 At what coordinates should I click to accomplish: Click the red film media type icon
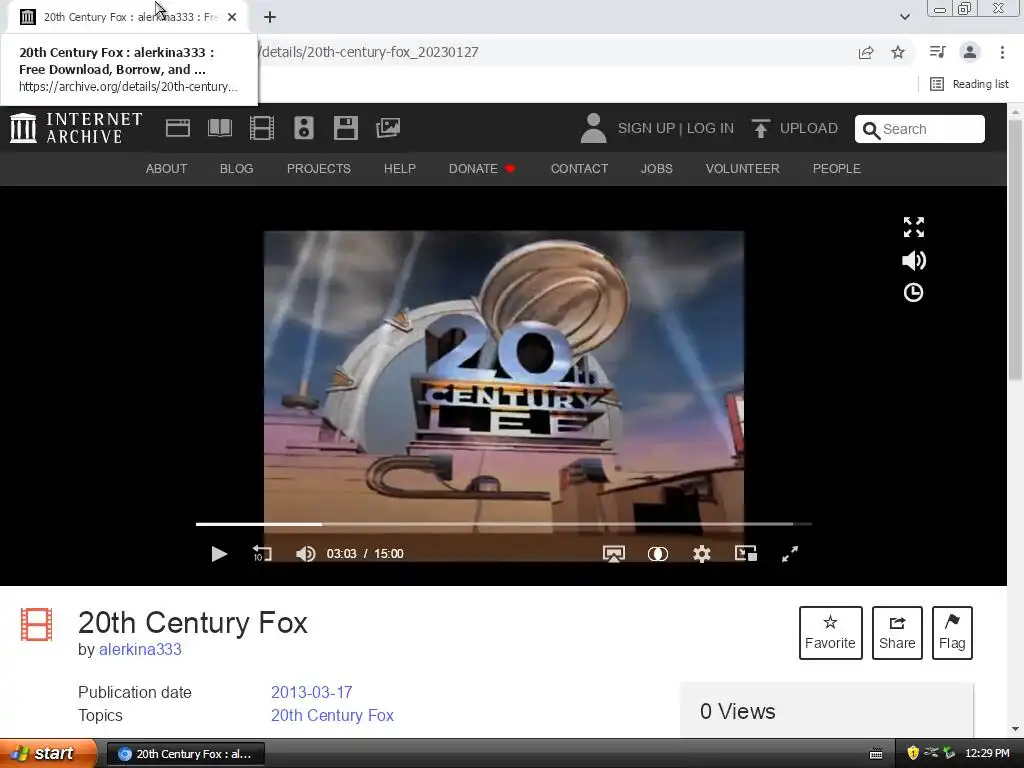coord(36,624)
